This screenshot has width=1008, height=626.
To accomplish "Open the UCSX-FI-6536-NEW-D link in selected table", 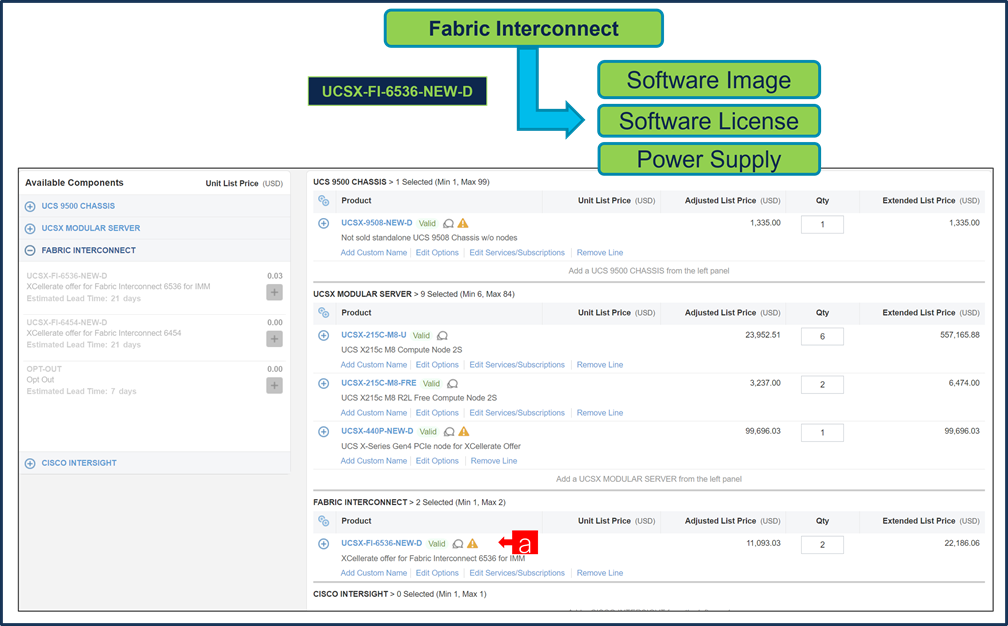I will tap(381, 543).
